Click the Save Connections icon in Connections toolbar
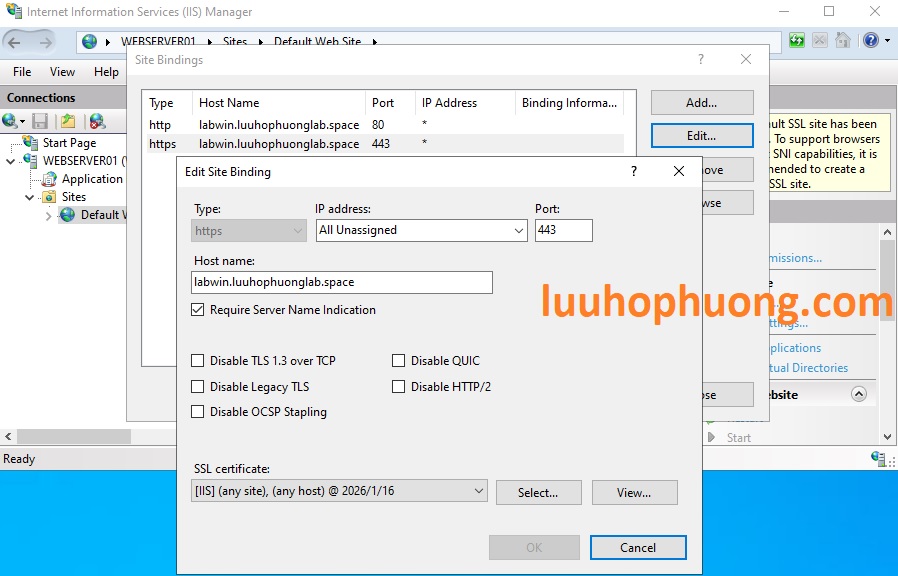Screen dimensions: 898x576 click(x=41, y=121)
